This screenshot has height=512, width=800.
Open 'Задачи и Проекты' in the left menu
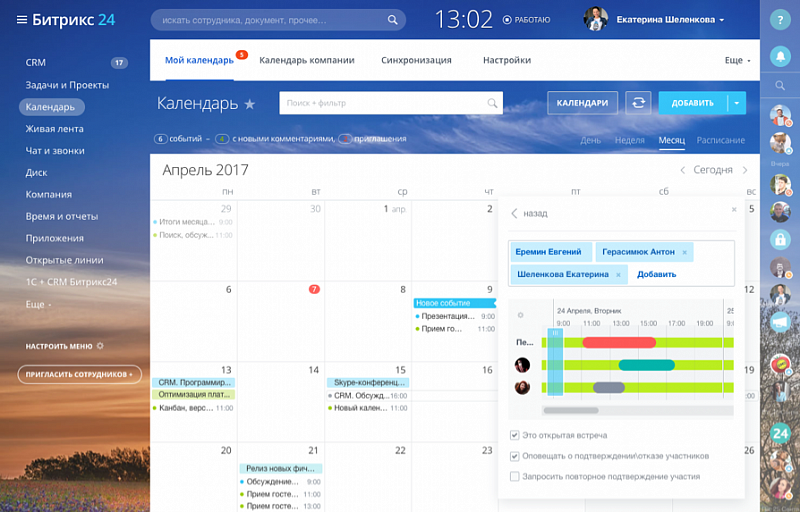point(67,85)
